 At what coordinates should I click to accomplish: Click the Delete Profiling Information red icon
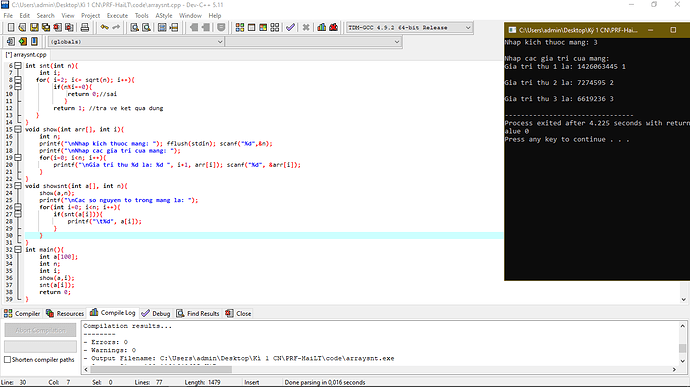click(334, 27)
